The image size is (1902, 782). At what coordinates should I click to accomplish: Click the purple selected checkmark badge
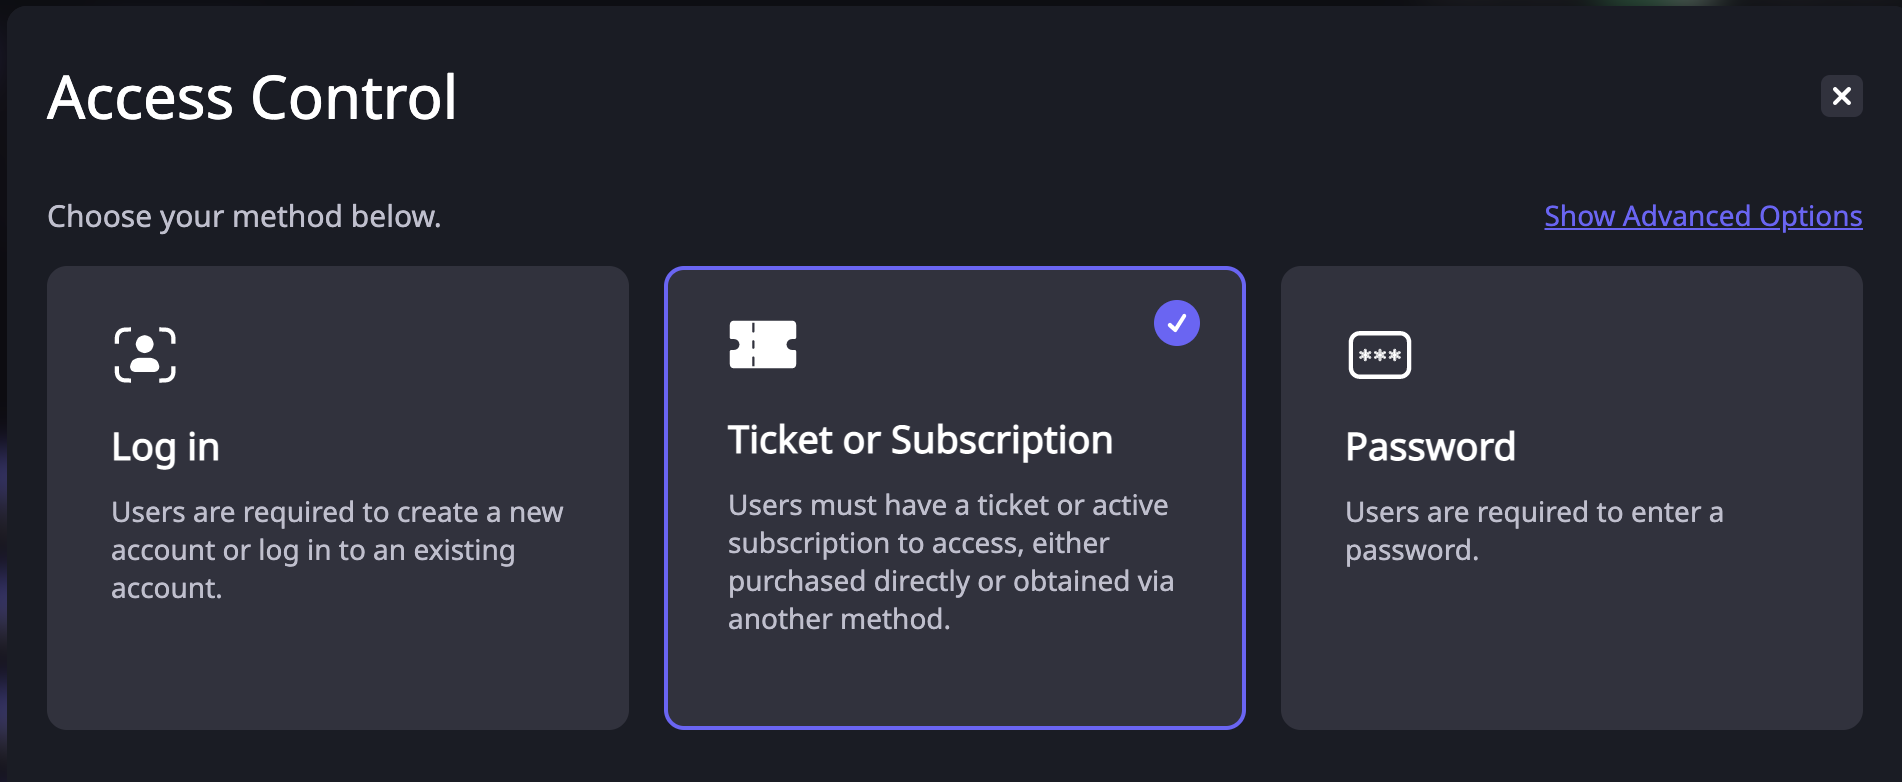pyautogui.click(x=1177, y=323)
